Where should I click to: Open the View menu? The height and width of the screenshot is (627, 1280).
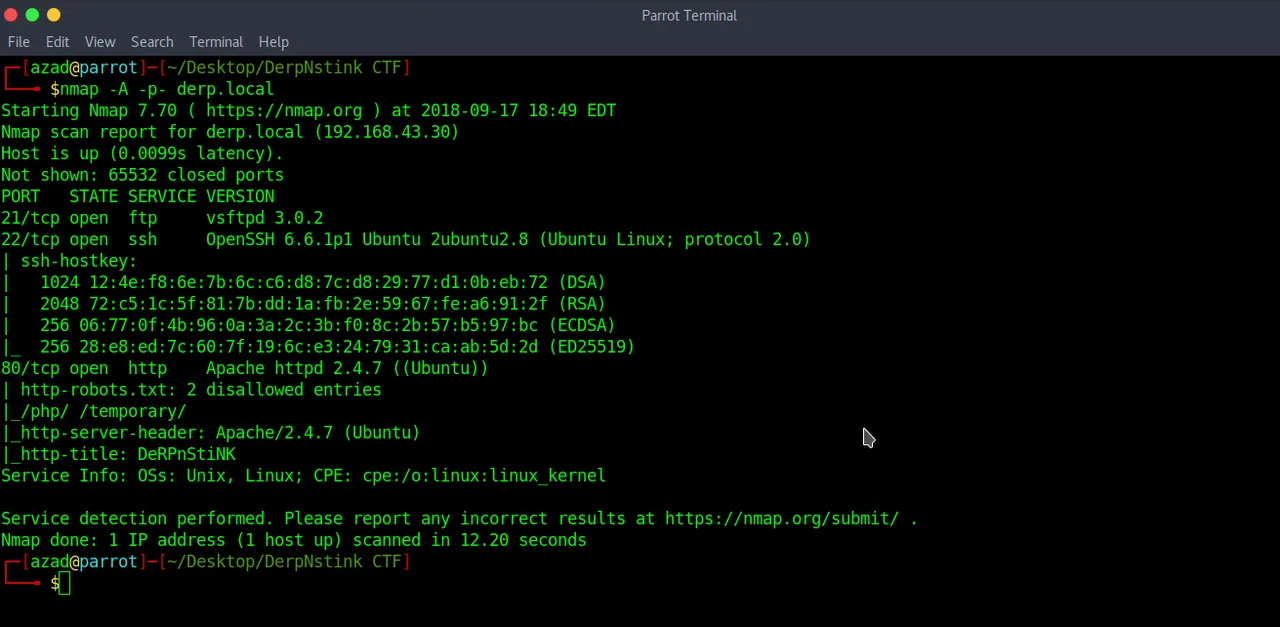coord(100,42)
